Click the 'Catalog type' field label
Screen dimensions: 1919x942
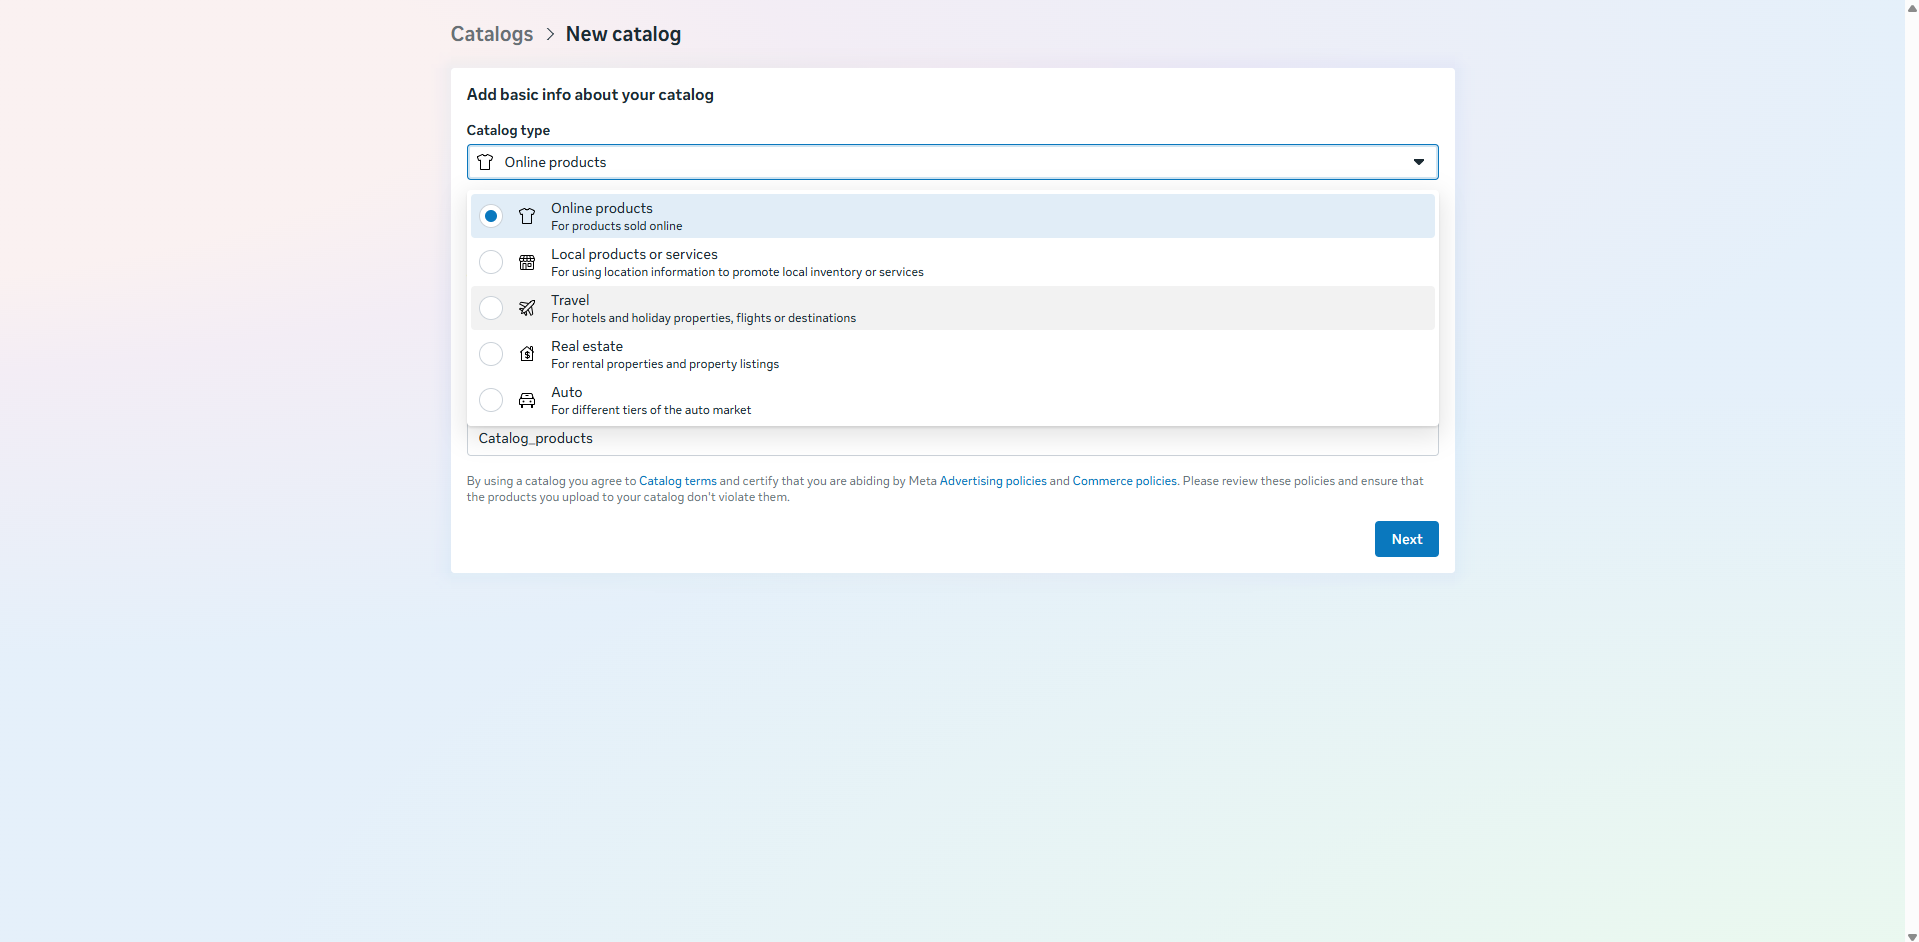coord(508,130)
